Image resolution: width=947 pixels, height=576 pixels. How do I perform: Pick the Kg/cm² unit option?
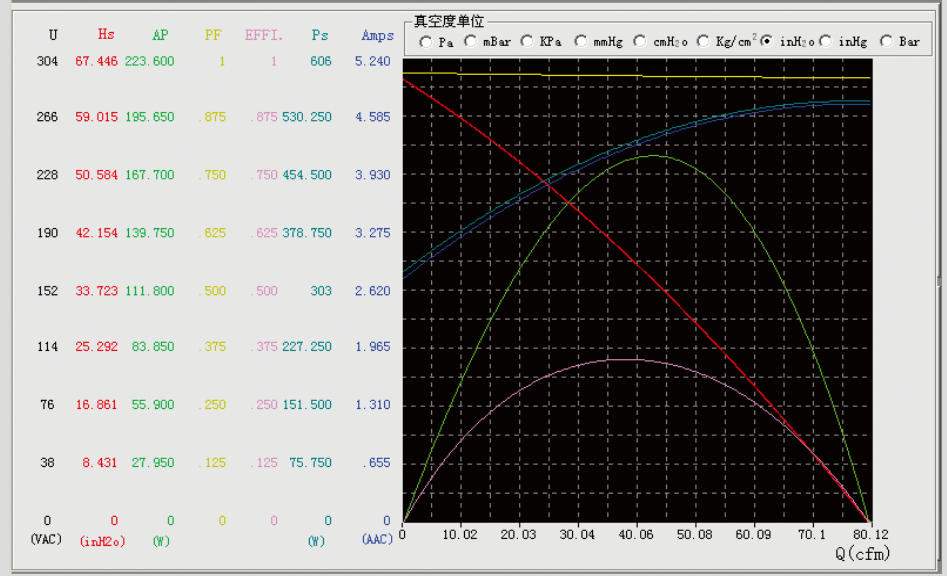tap(704, 42)
